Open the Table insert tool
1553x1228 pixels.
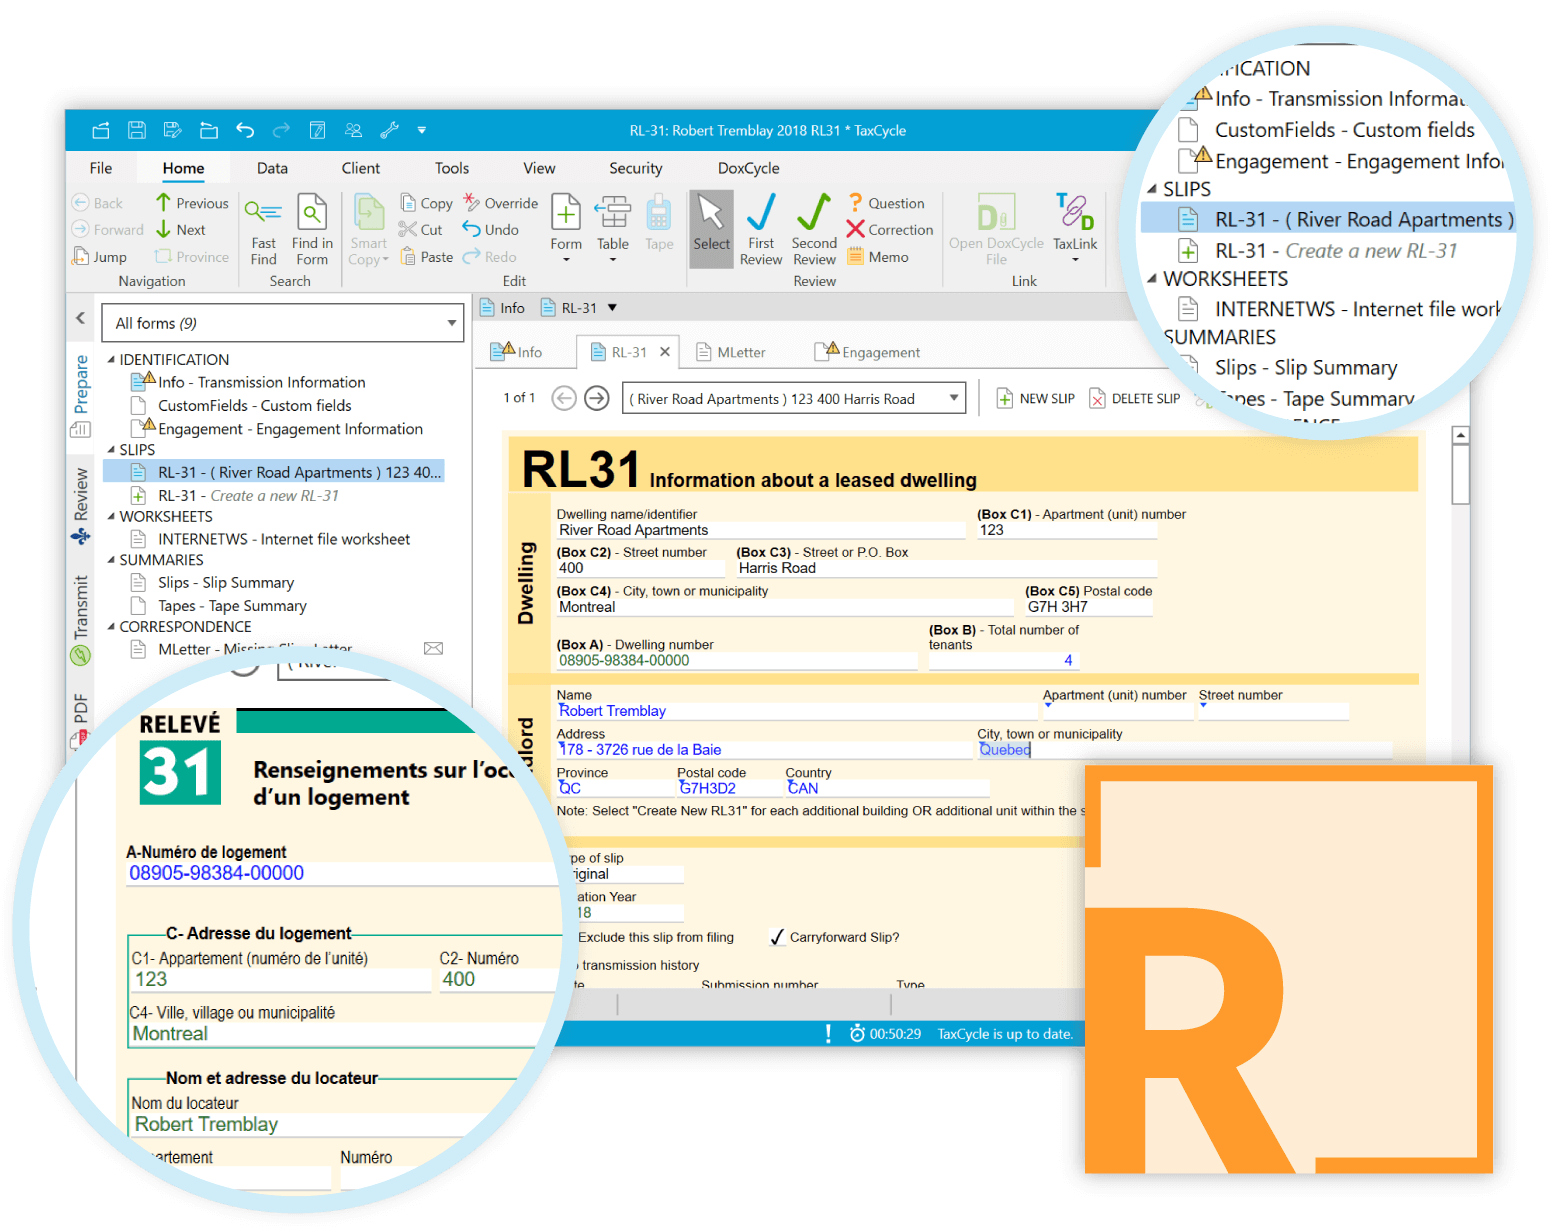click(x=613, y=229)
